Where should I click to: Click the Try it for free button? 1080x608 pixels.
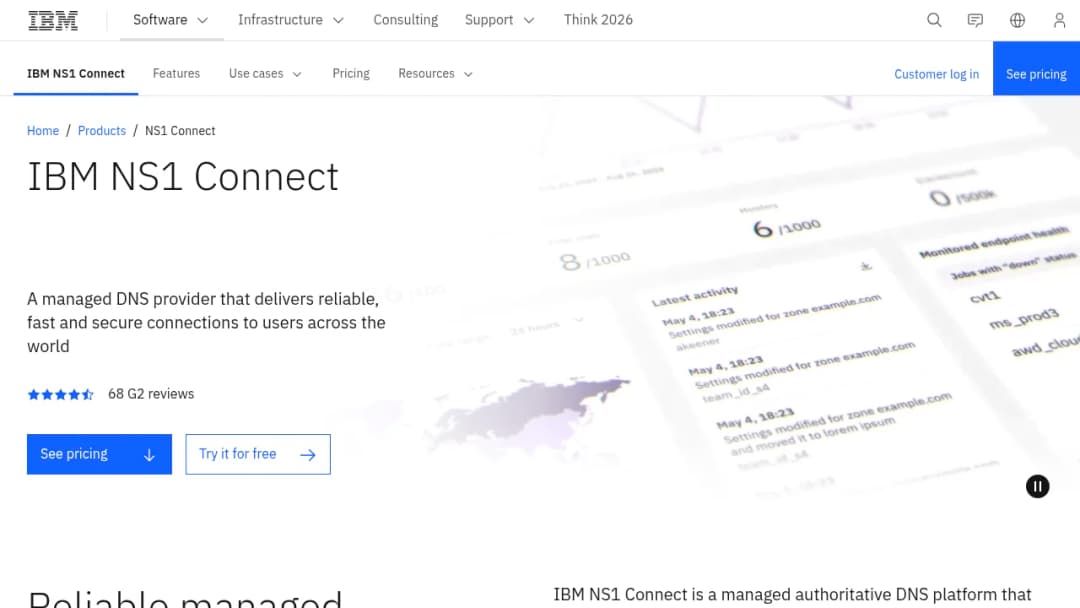pyautogui.click(x=258, y=454)
